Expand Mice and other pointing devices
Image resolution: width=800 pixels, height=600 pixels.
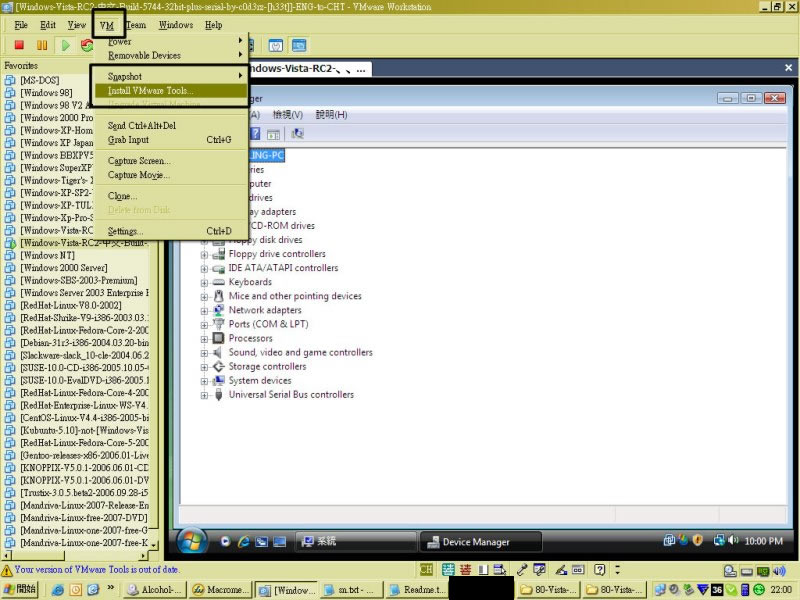tap(204, 296)
